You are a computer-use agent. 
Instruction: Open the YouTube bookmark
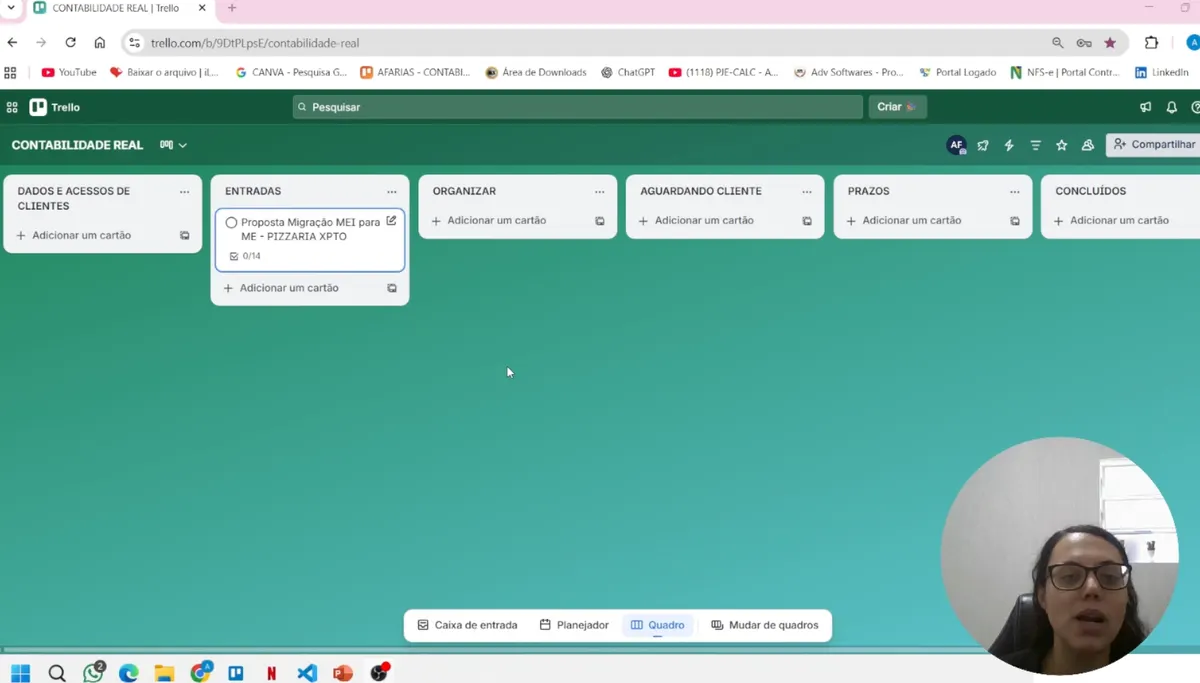coord(69,72)
